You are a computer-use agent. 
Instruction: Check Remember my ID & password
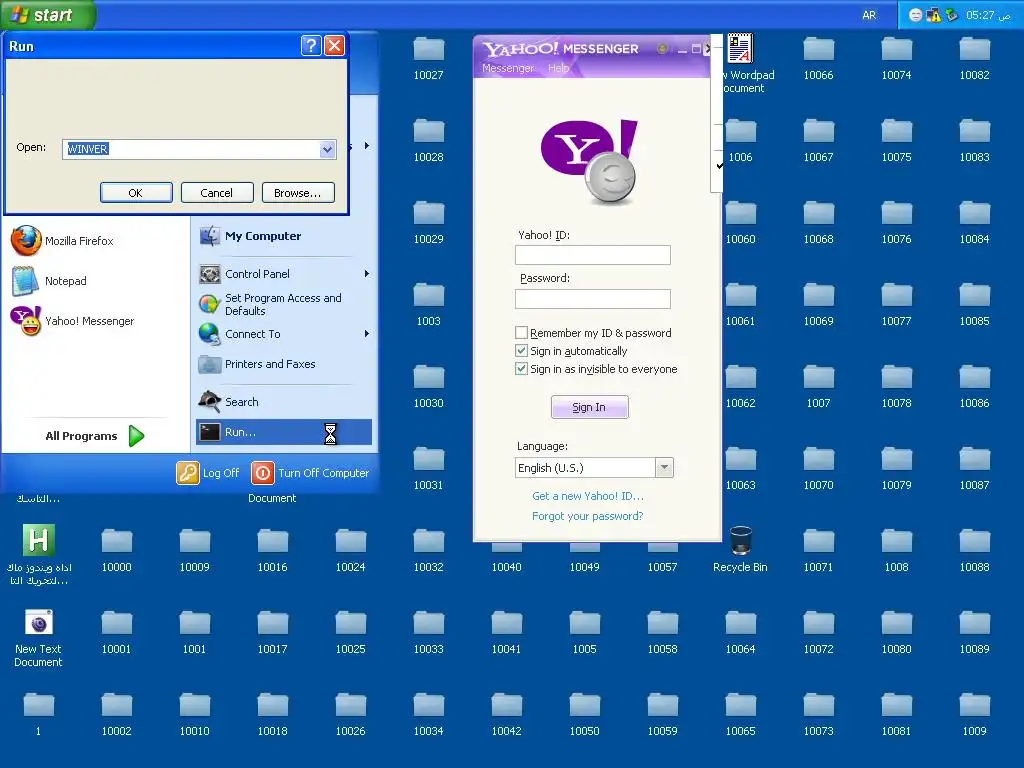pos(521,332)
